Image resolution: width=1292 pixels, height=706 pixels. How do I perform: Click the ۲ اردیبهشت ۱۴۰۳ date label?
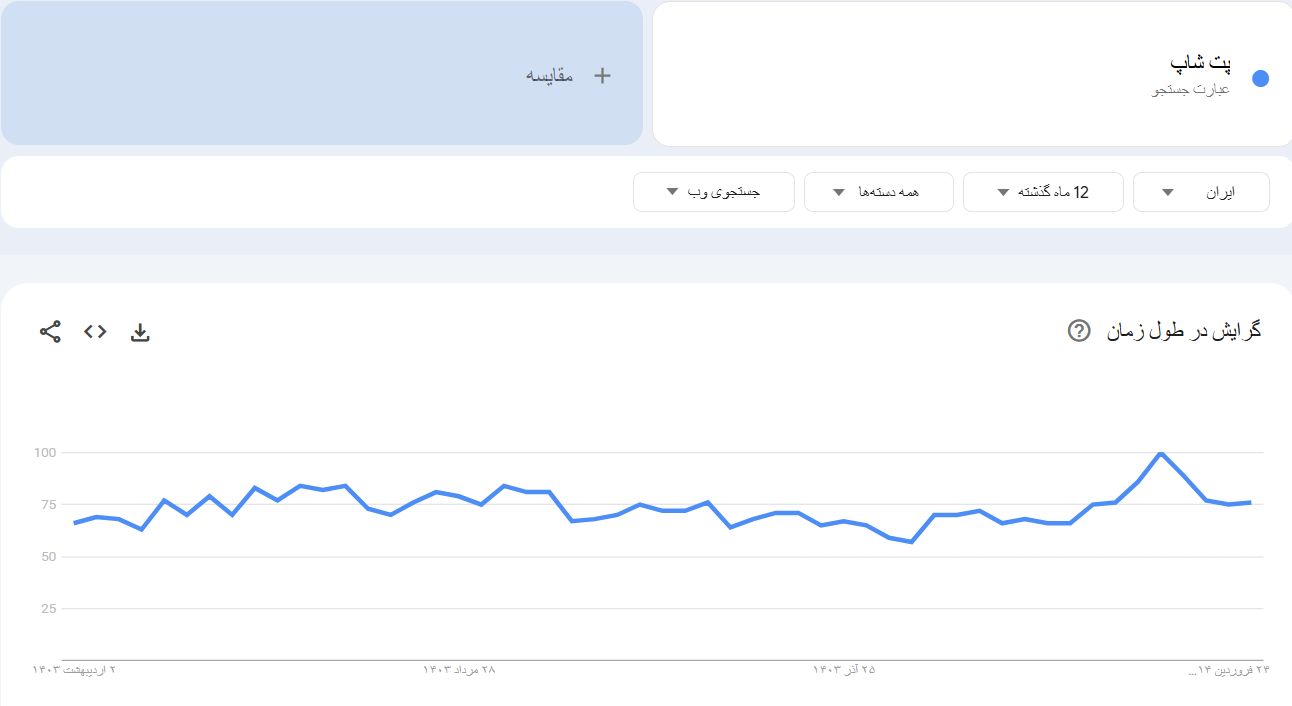pyautogui.click(x=74, y=669)
